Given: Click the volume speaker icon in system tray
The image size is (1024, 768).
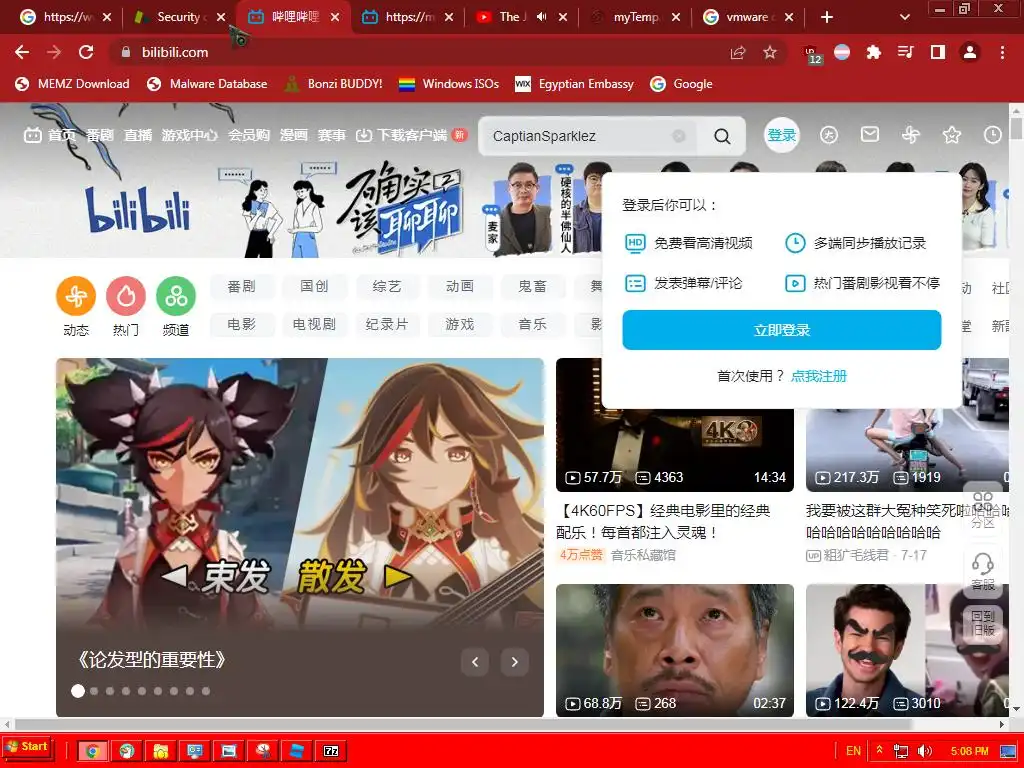Looking at the screenshot, I should [925, 751].
